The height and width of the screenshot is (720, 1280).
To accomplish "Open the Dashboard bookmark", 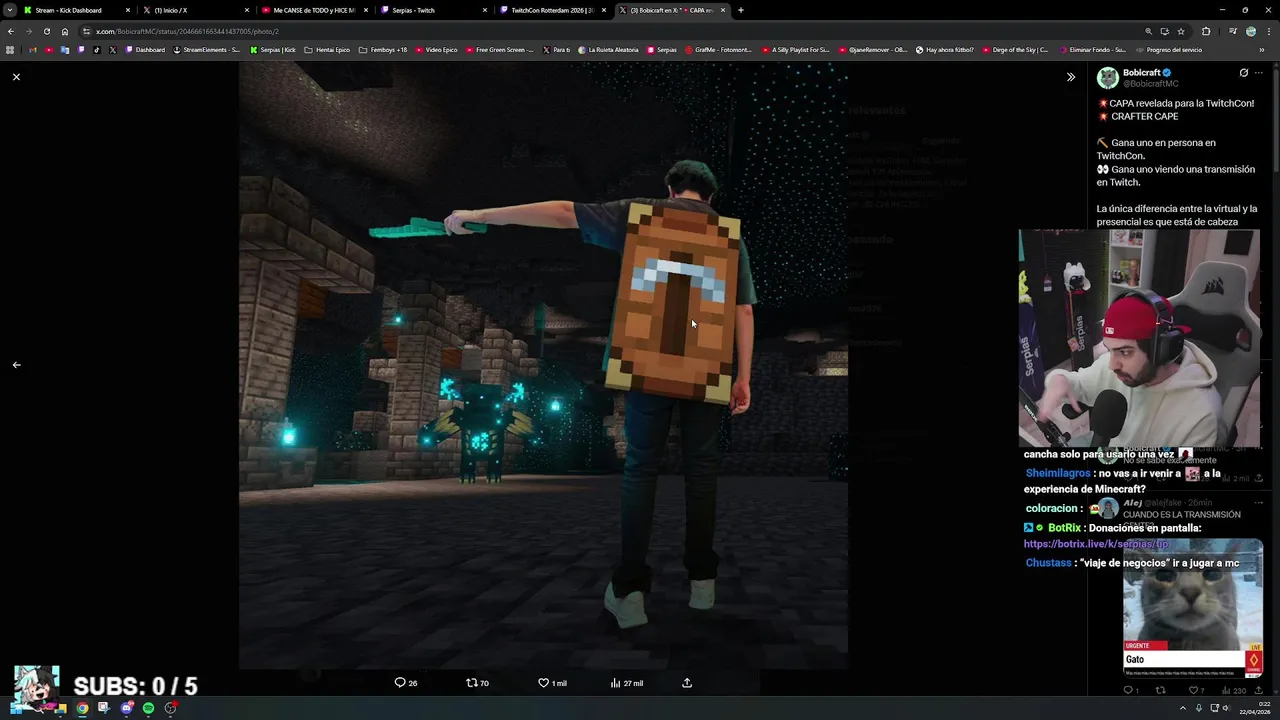I will click(145, 50).
